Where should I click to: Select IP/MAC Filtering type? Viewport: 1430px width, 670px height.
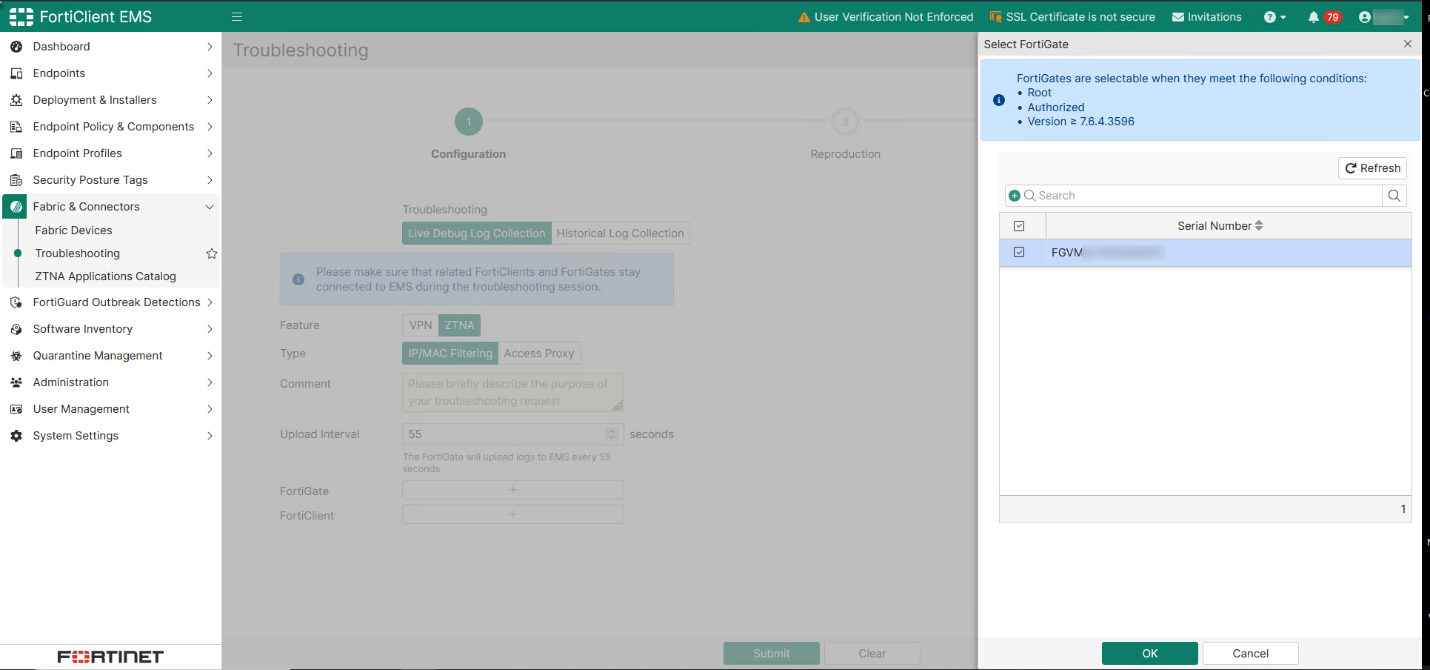[x=450, y=353]
